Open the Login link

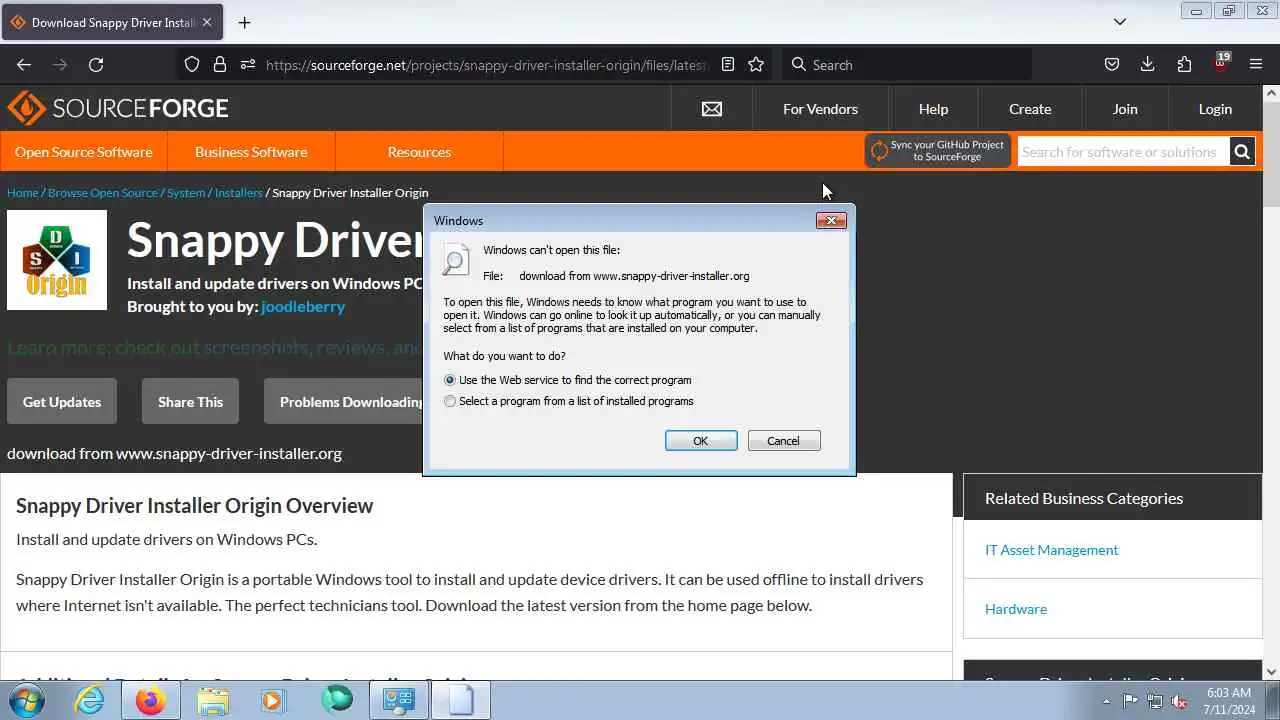coord(1215,109)
